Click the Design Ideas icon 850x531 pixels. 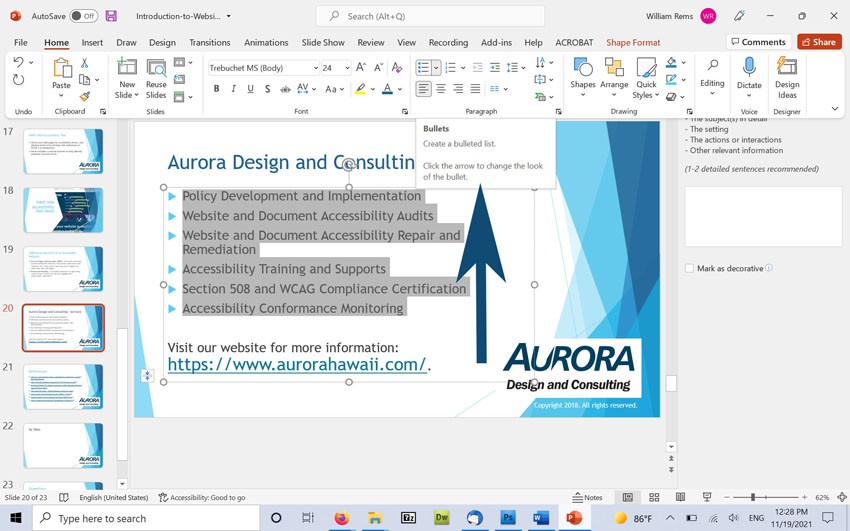(x=787, y=67)
